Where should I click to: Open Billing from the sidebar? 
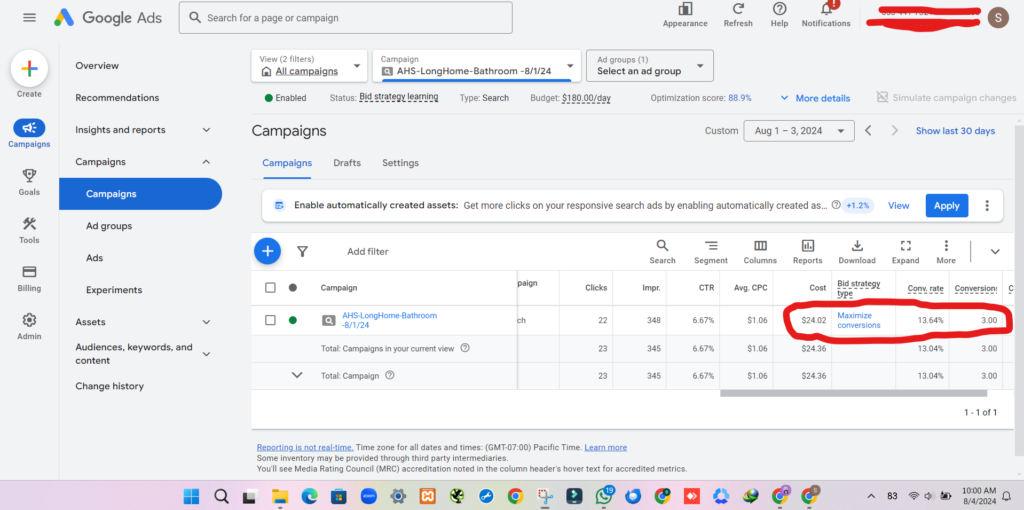tap(29, 279)
